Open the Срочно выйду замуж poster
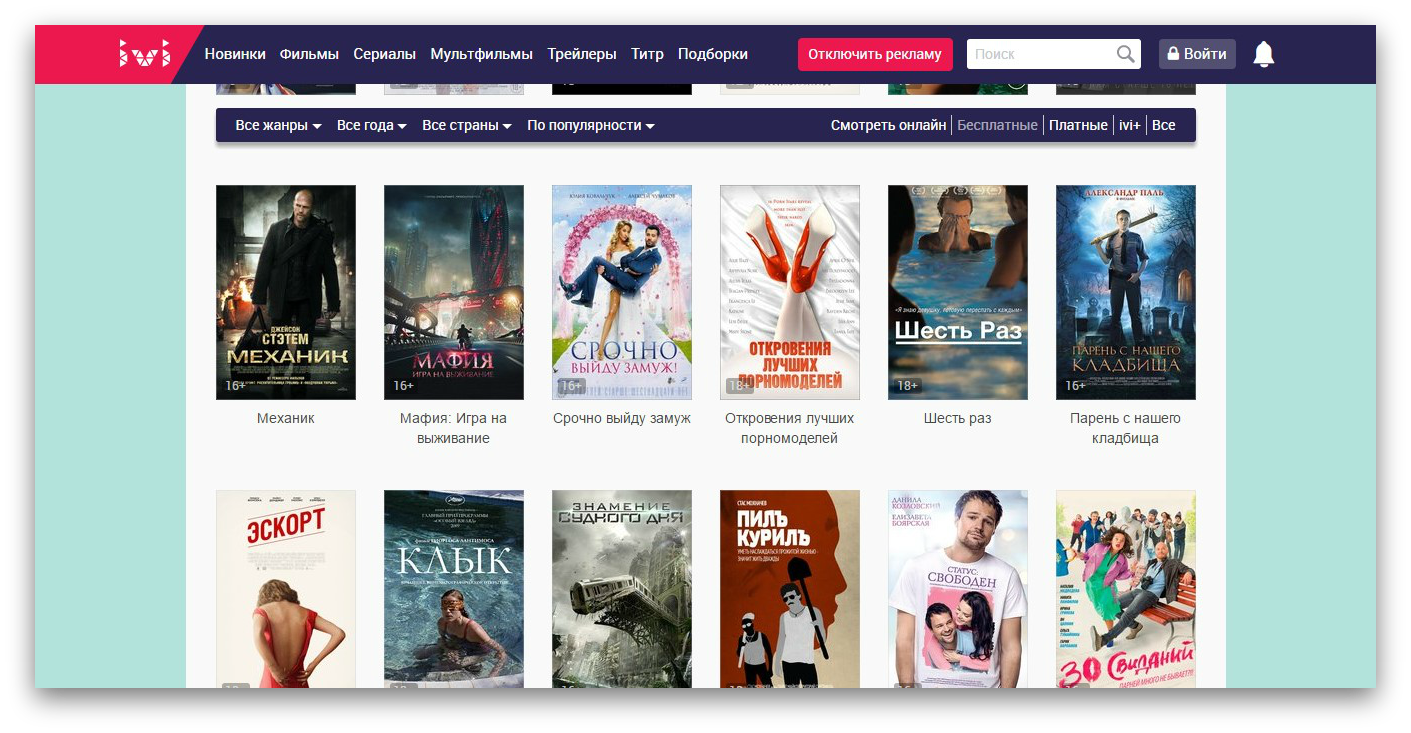The width and height of the screenshot is (1411, 733). (x=622, y=292)
